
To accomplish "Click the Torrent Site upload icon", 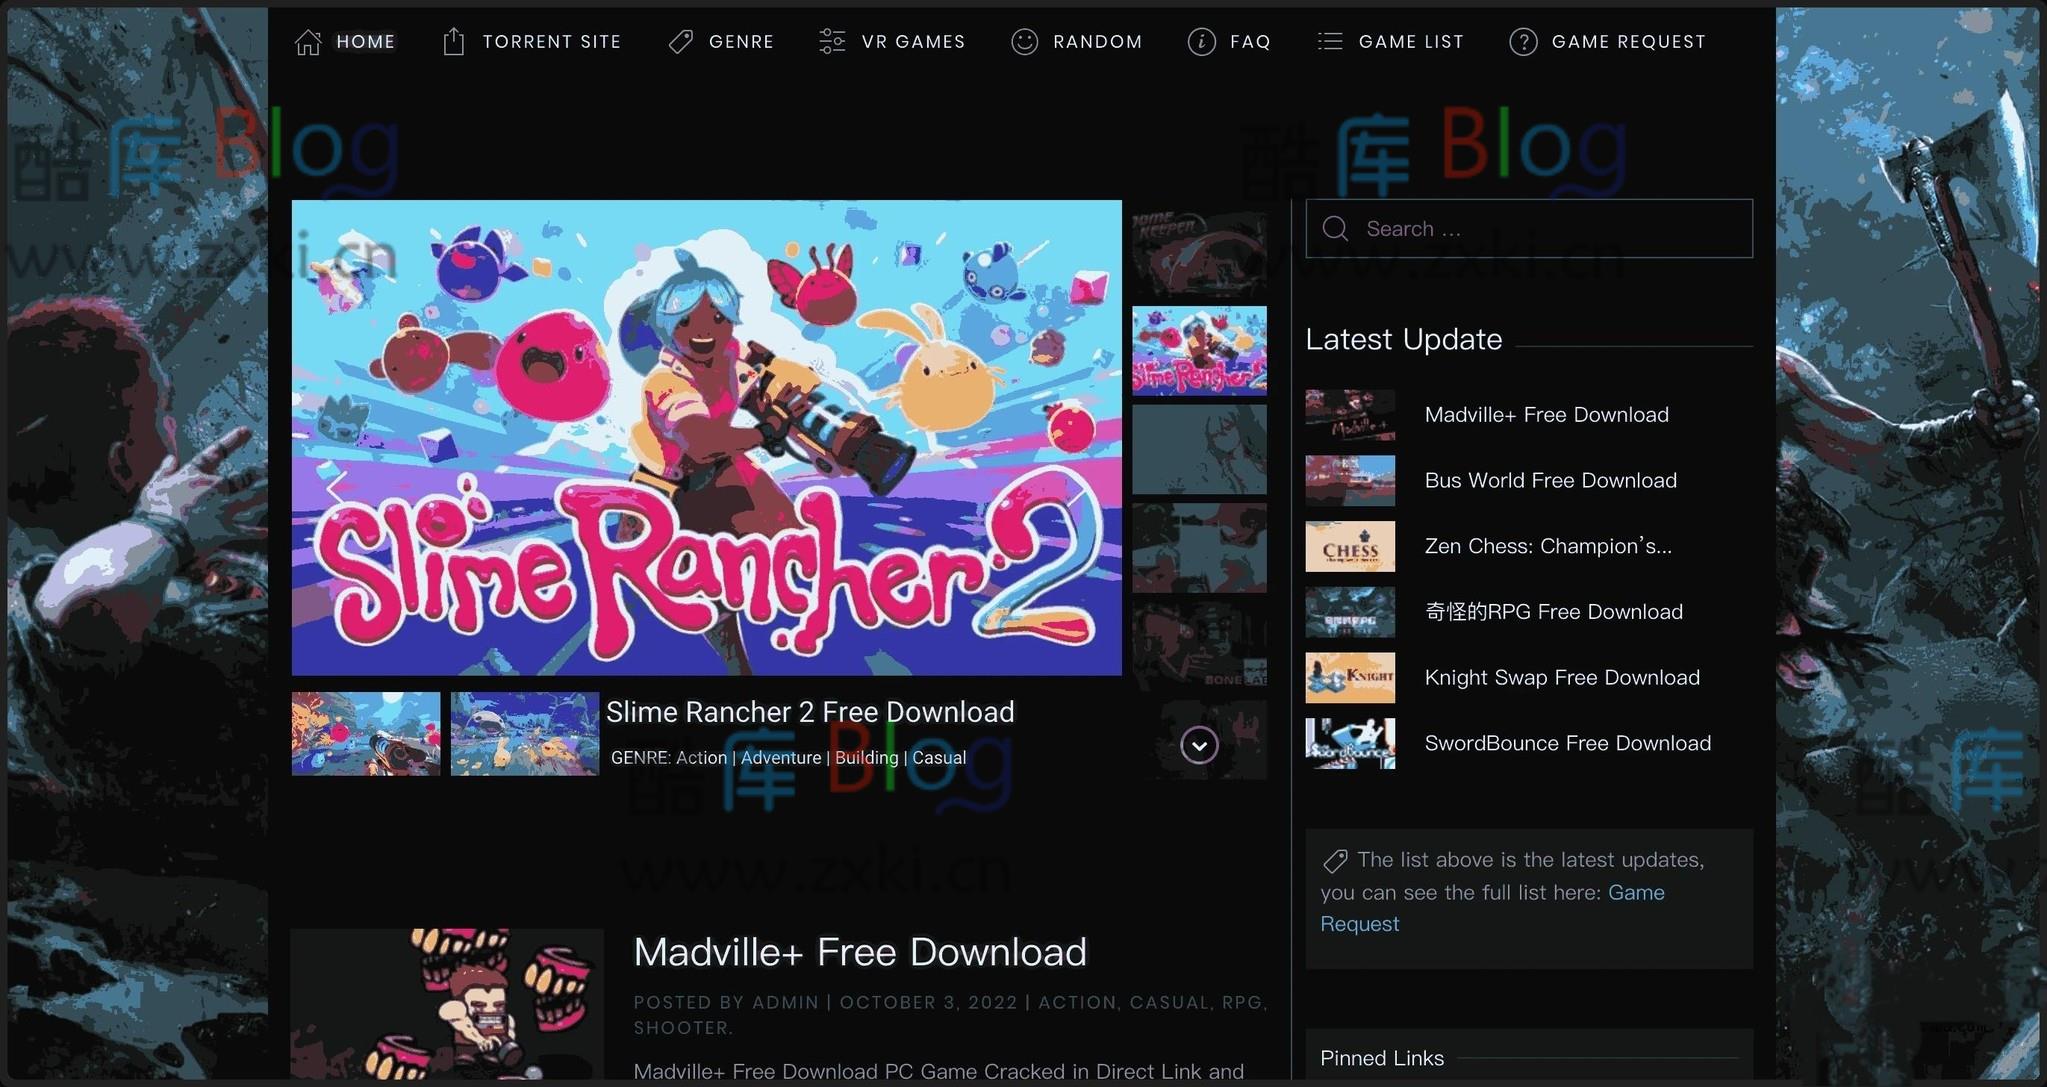I will 454,42.
